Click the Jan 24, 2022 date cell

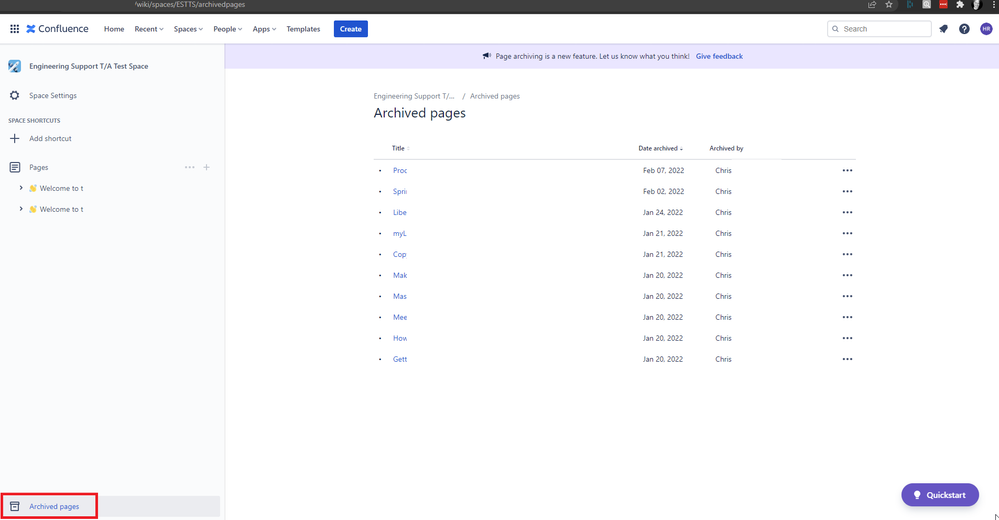(x=663, y=213)
